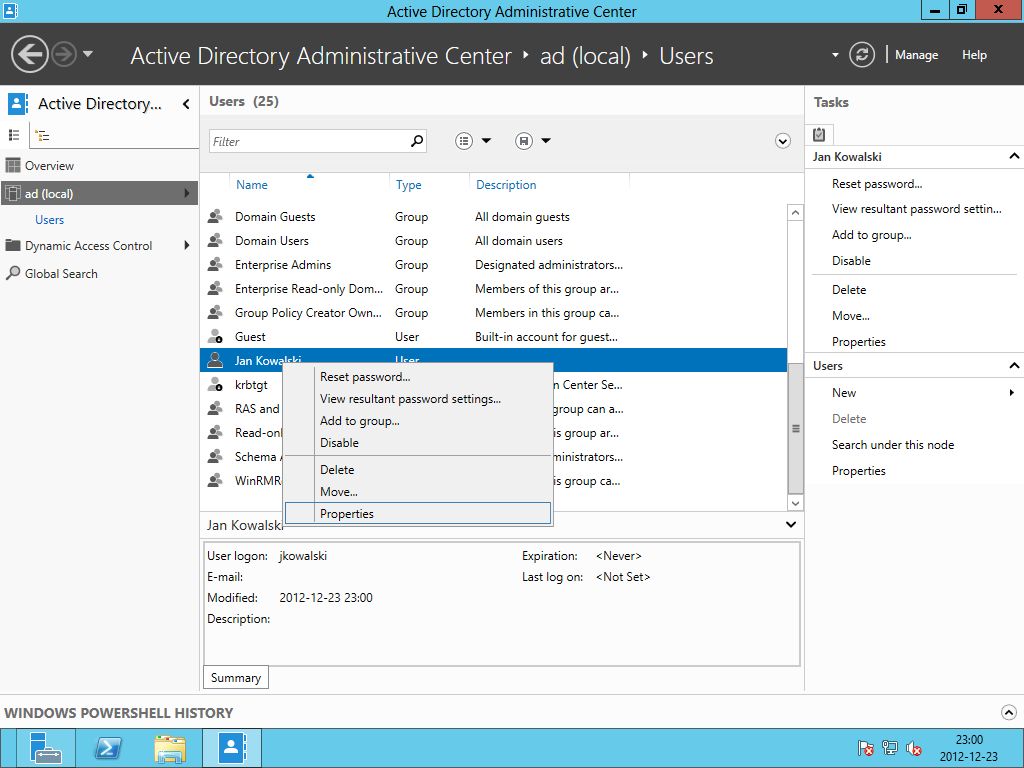The image size is (1024, 768).
Task: Click the krbtgt user icon
Action: point(215,385)
